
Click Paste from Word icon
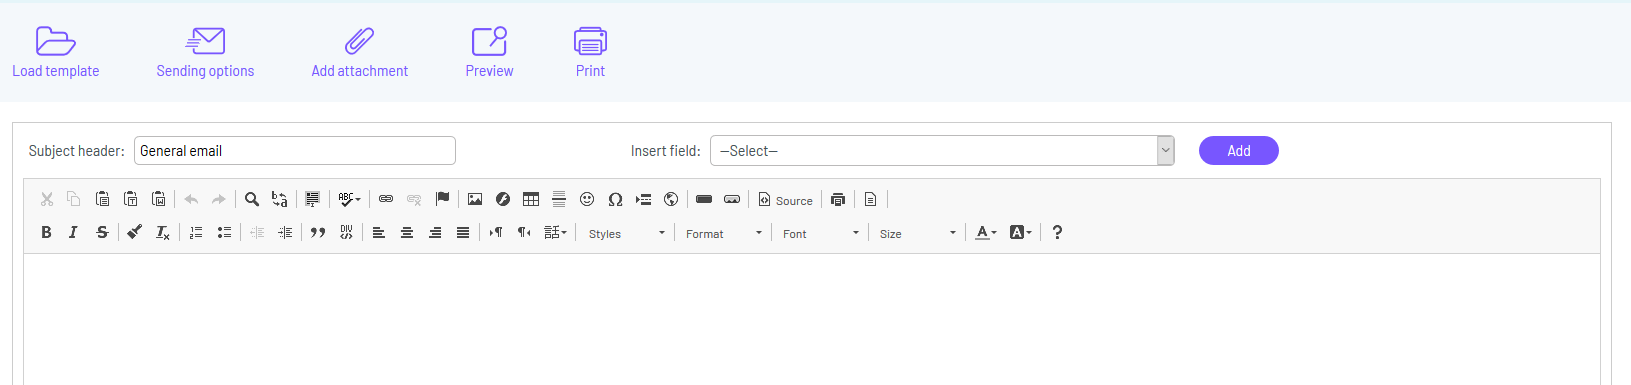[158, 199]
